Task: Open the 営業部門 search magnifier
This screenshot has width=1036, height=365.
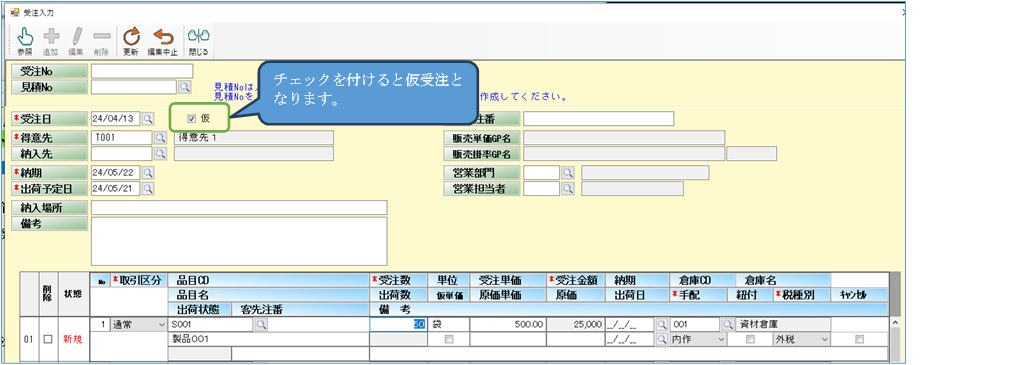Action: [568, 173]
